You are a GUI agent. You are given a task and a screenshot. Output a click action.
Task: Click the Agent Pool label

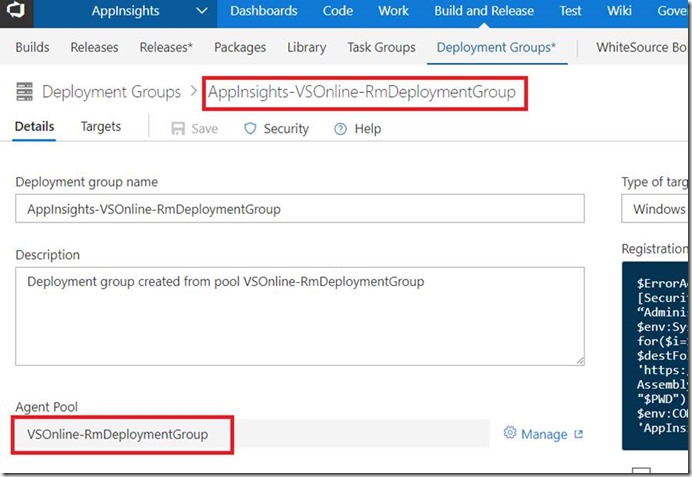coord(46,407)
